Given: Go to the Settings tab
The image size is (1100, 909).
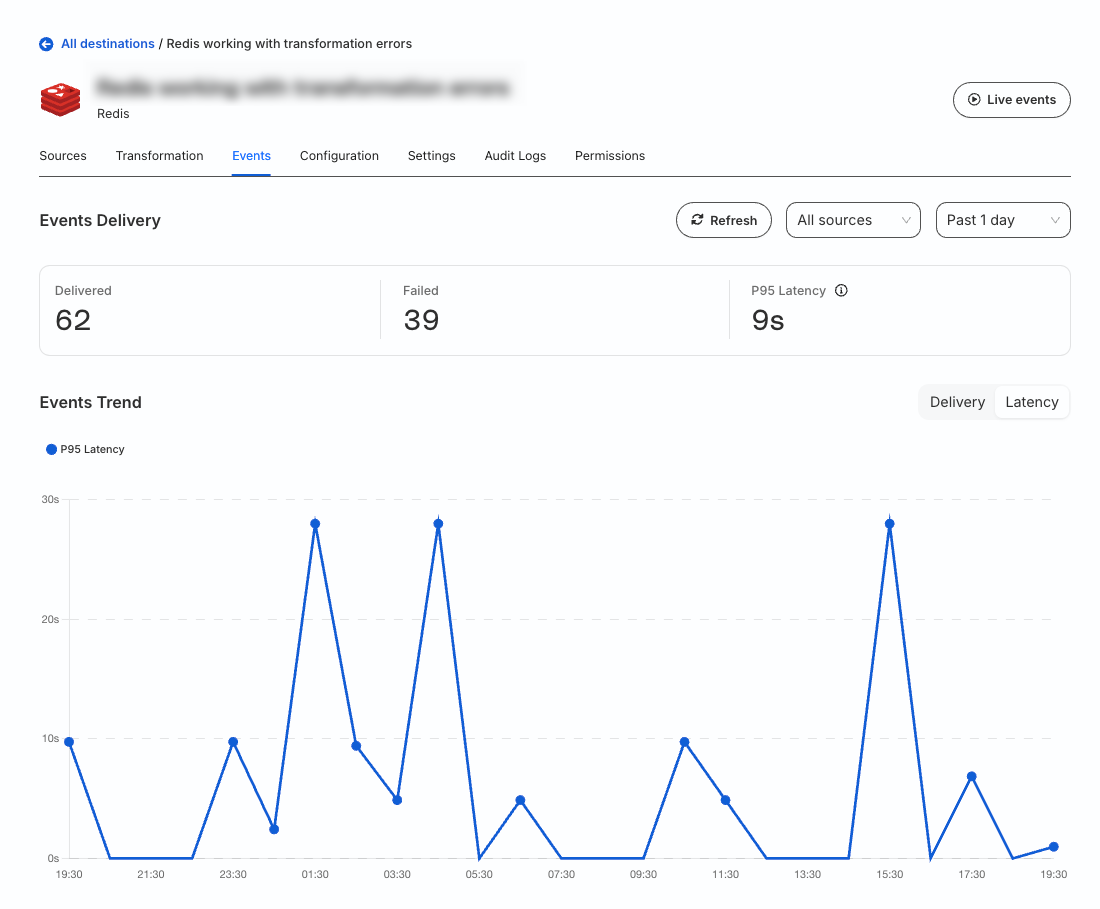Looking at the screenshot, I should [x=431, y=156].
